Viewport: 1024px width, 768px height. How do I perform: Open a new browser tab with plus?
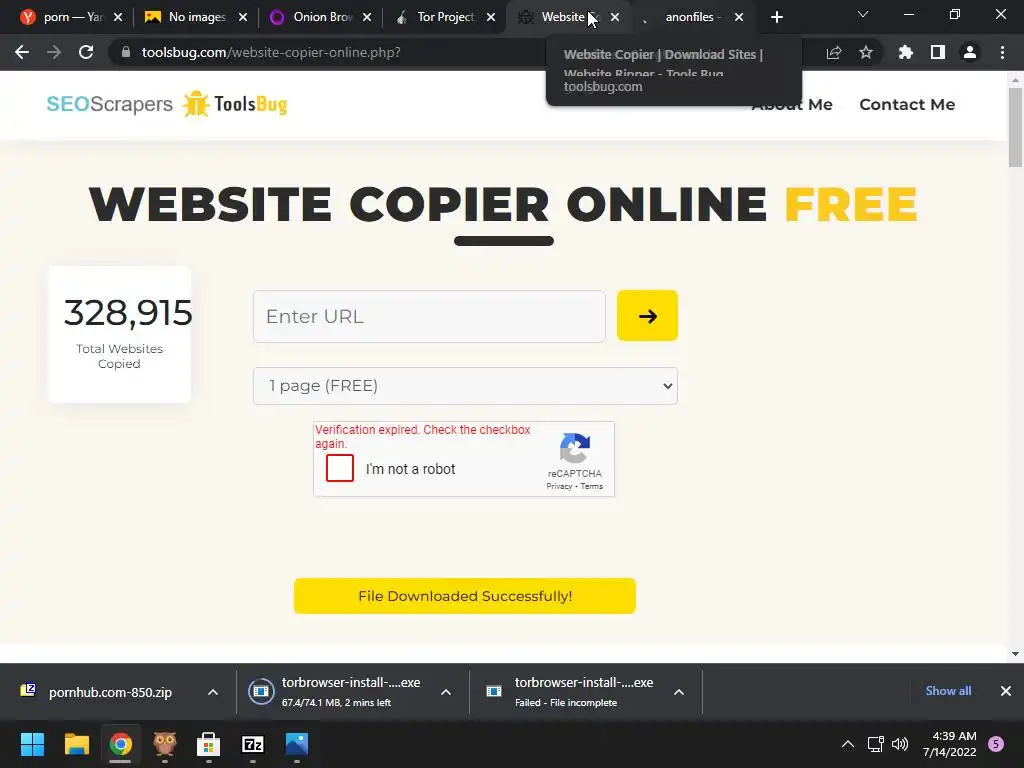click(x=776, y=17)
